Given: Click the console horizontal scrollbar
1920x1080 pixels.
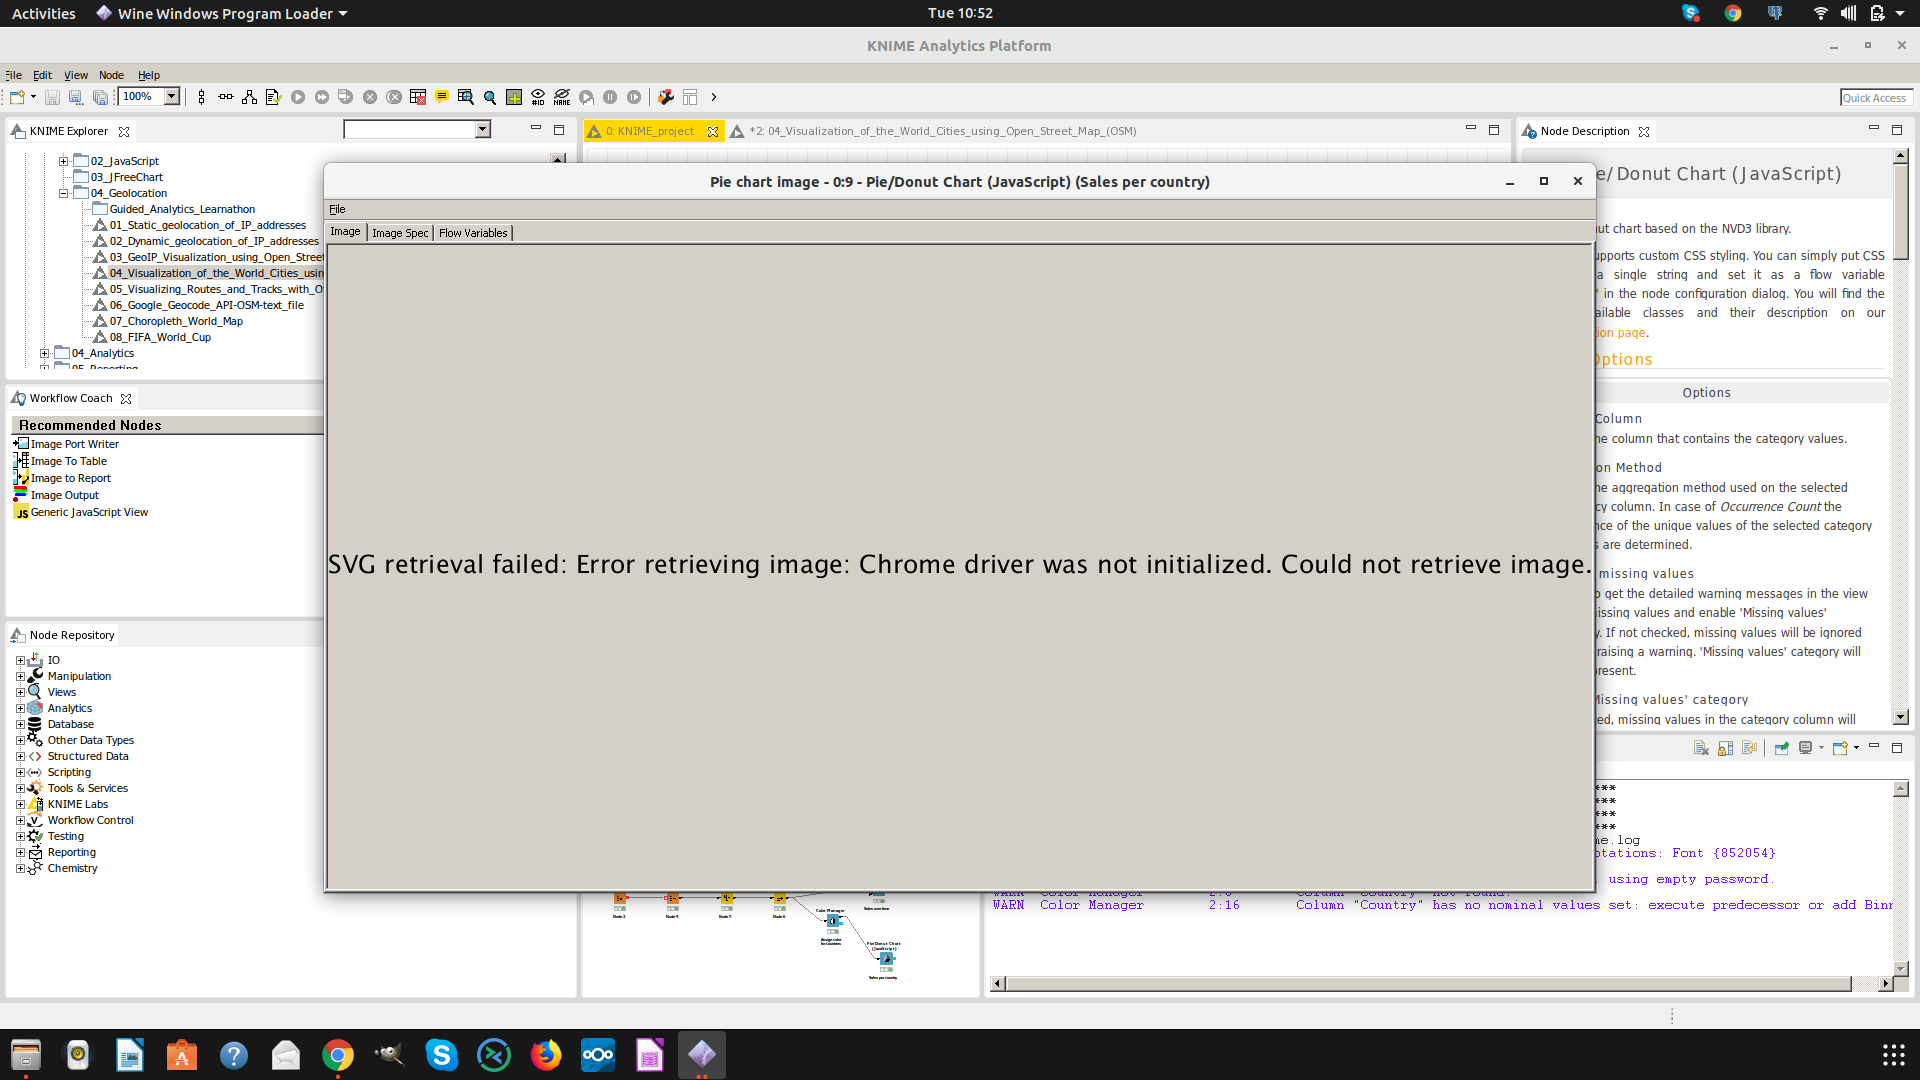Looking at the screenshot, I should pos(1428,984).
